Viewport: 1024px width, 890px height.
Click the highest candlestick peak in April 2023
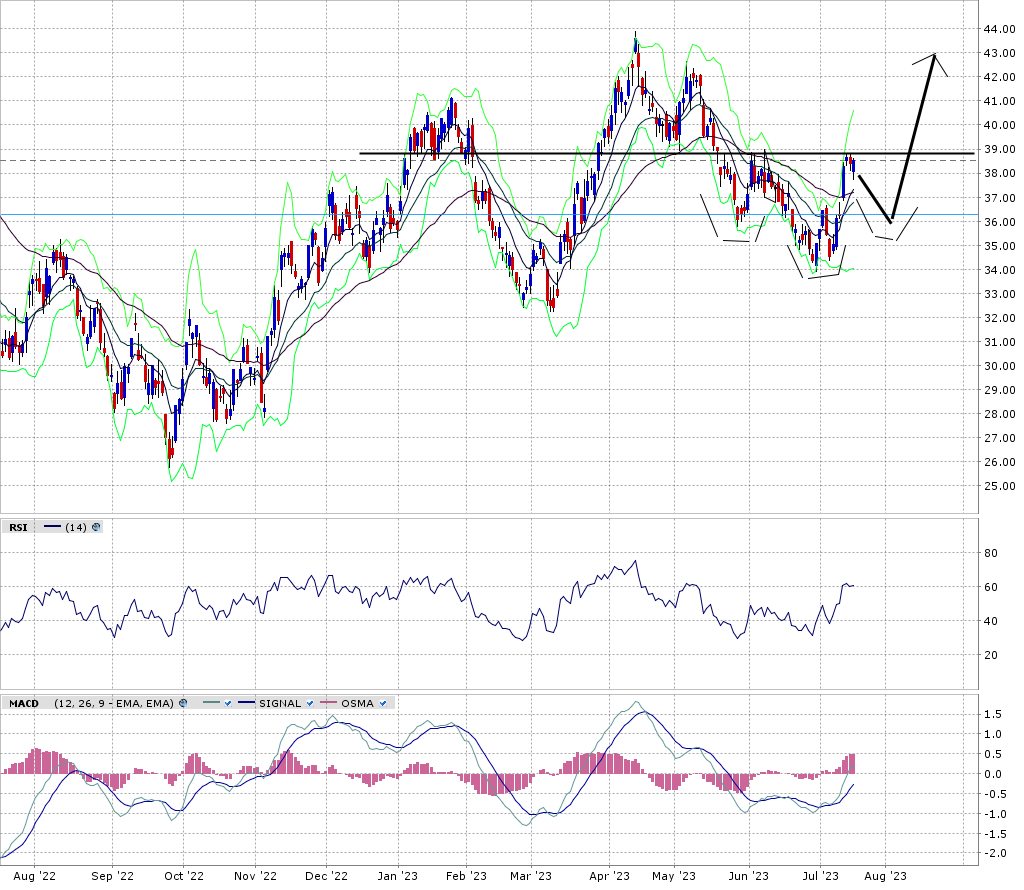pos(636,42)
